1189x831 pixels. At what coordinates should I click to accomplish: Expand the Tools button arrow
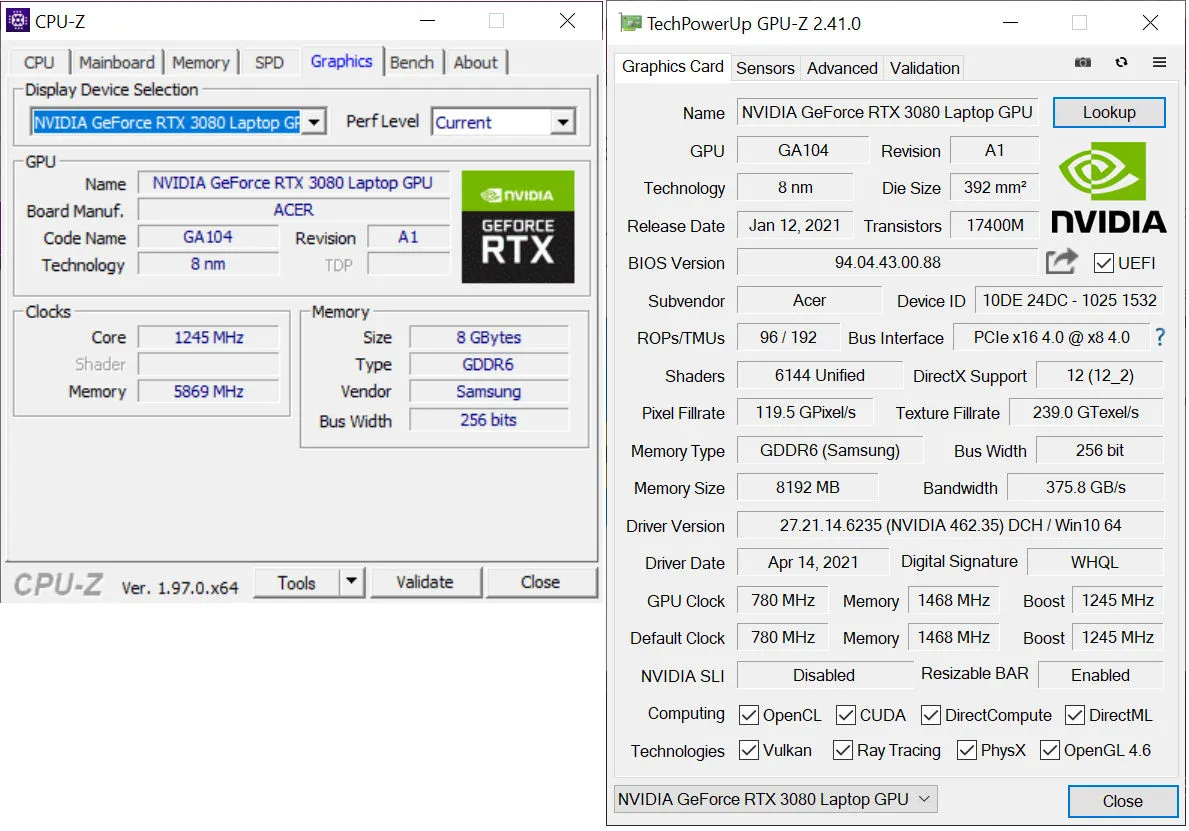pyautogui.click(x=351, y=582)
